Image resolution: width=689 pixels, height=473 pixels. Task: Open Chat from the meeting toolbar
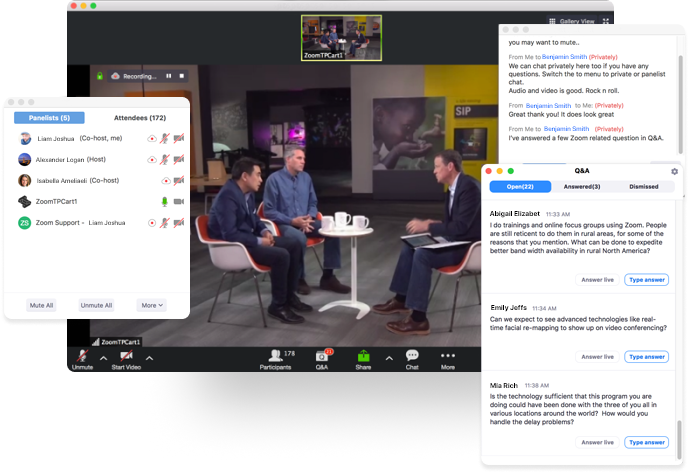412,356
